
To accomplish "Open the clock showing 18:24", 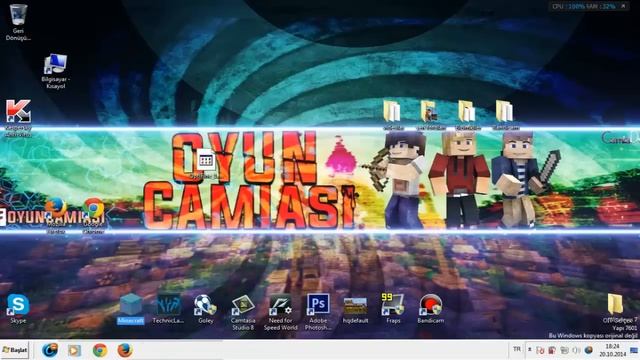I will point(613,350).
